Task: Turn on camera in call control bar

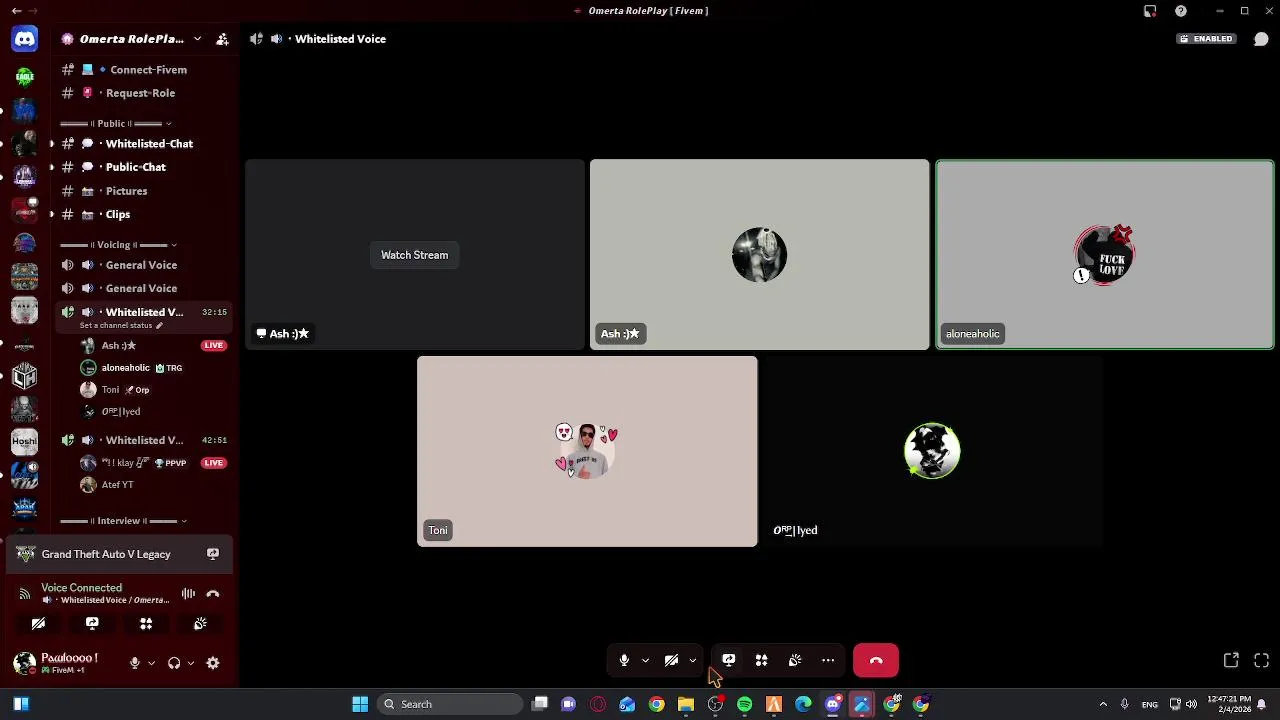Action: [x=672, y=660]
